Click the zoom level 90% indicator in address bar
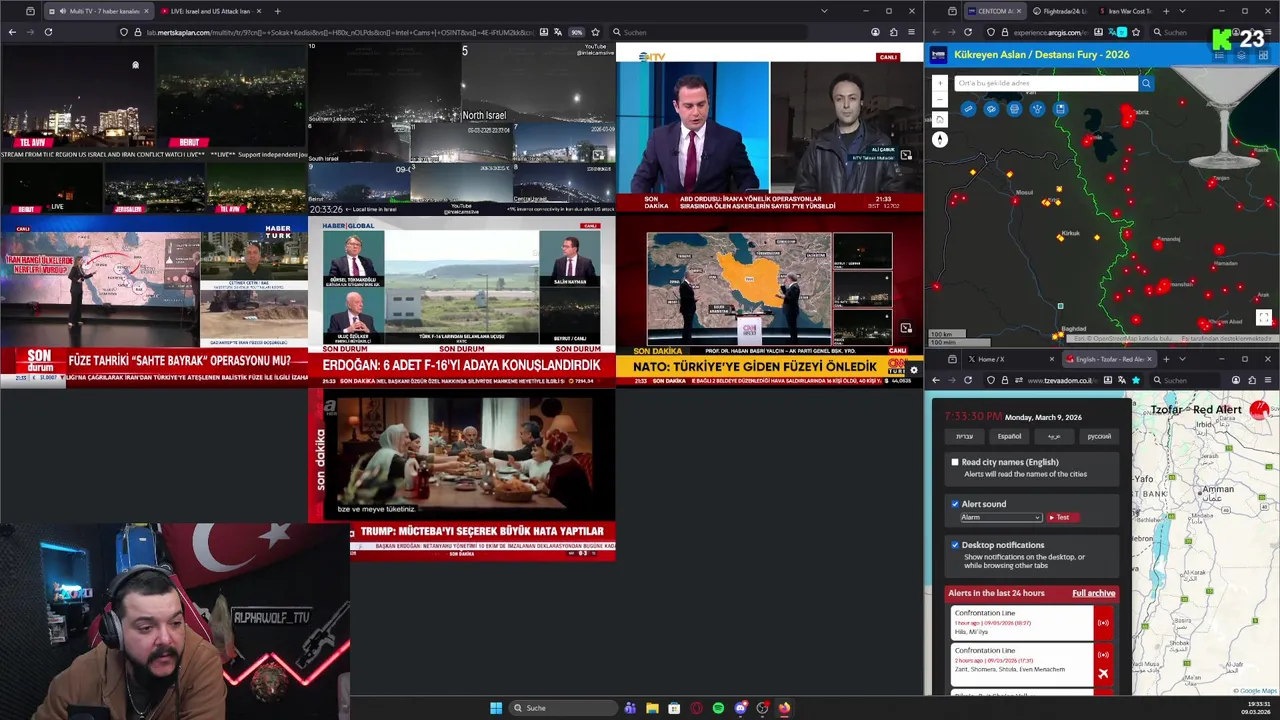1280x720 pixels. tap(577, 32)
